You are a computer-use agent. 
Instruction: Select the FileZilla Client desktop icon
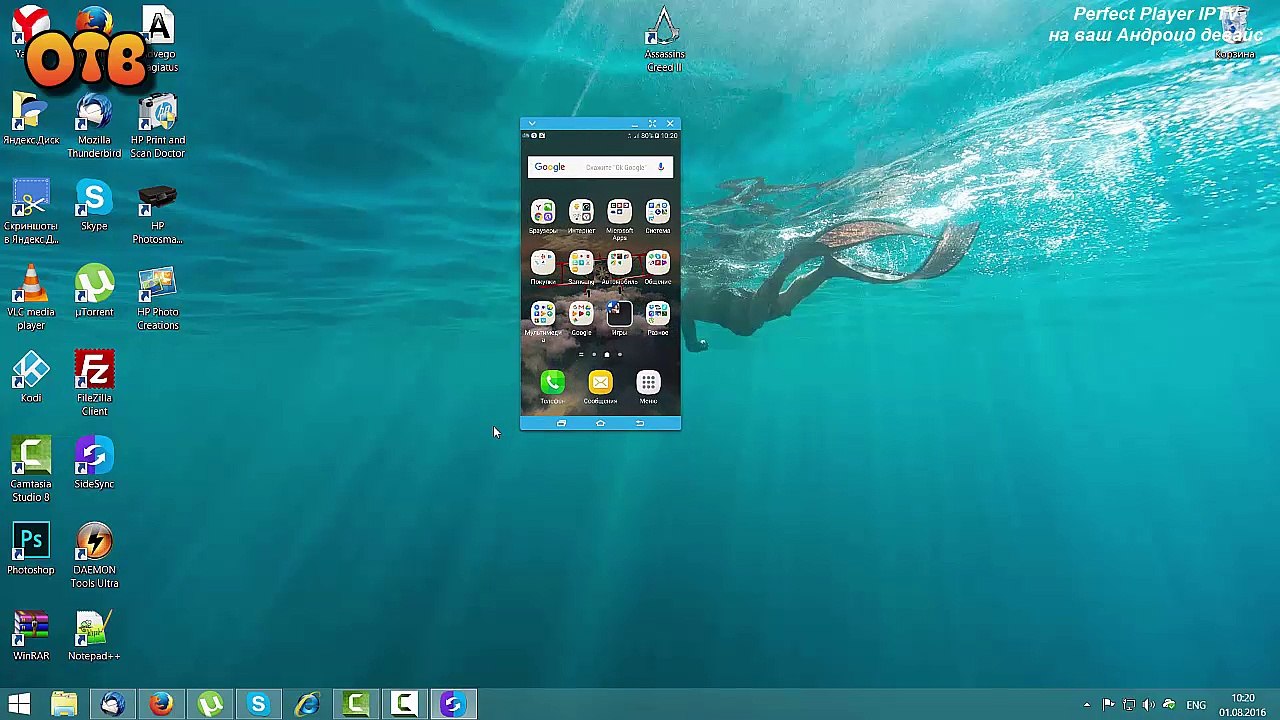[94, 383]
